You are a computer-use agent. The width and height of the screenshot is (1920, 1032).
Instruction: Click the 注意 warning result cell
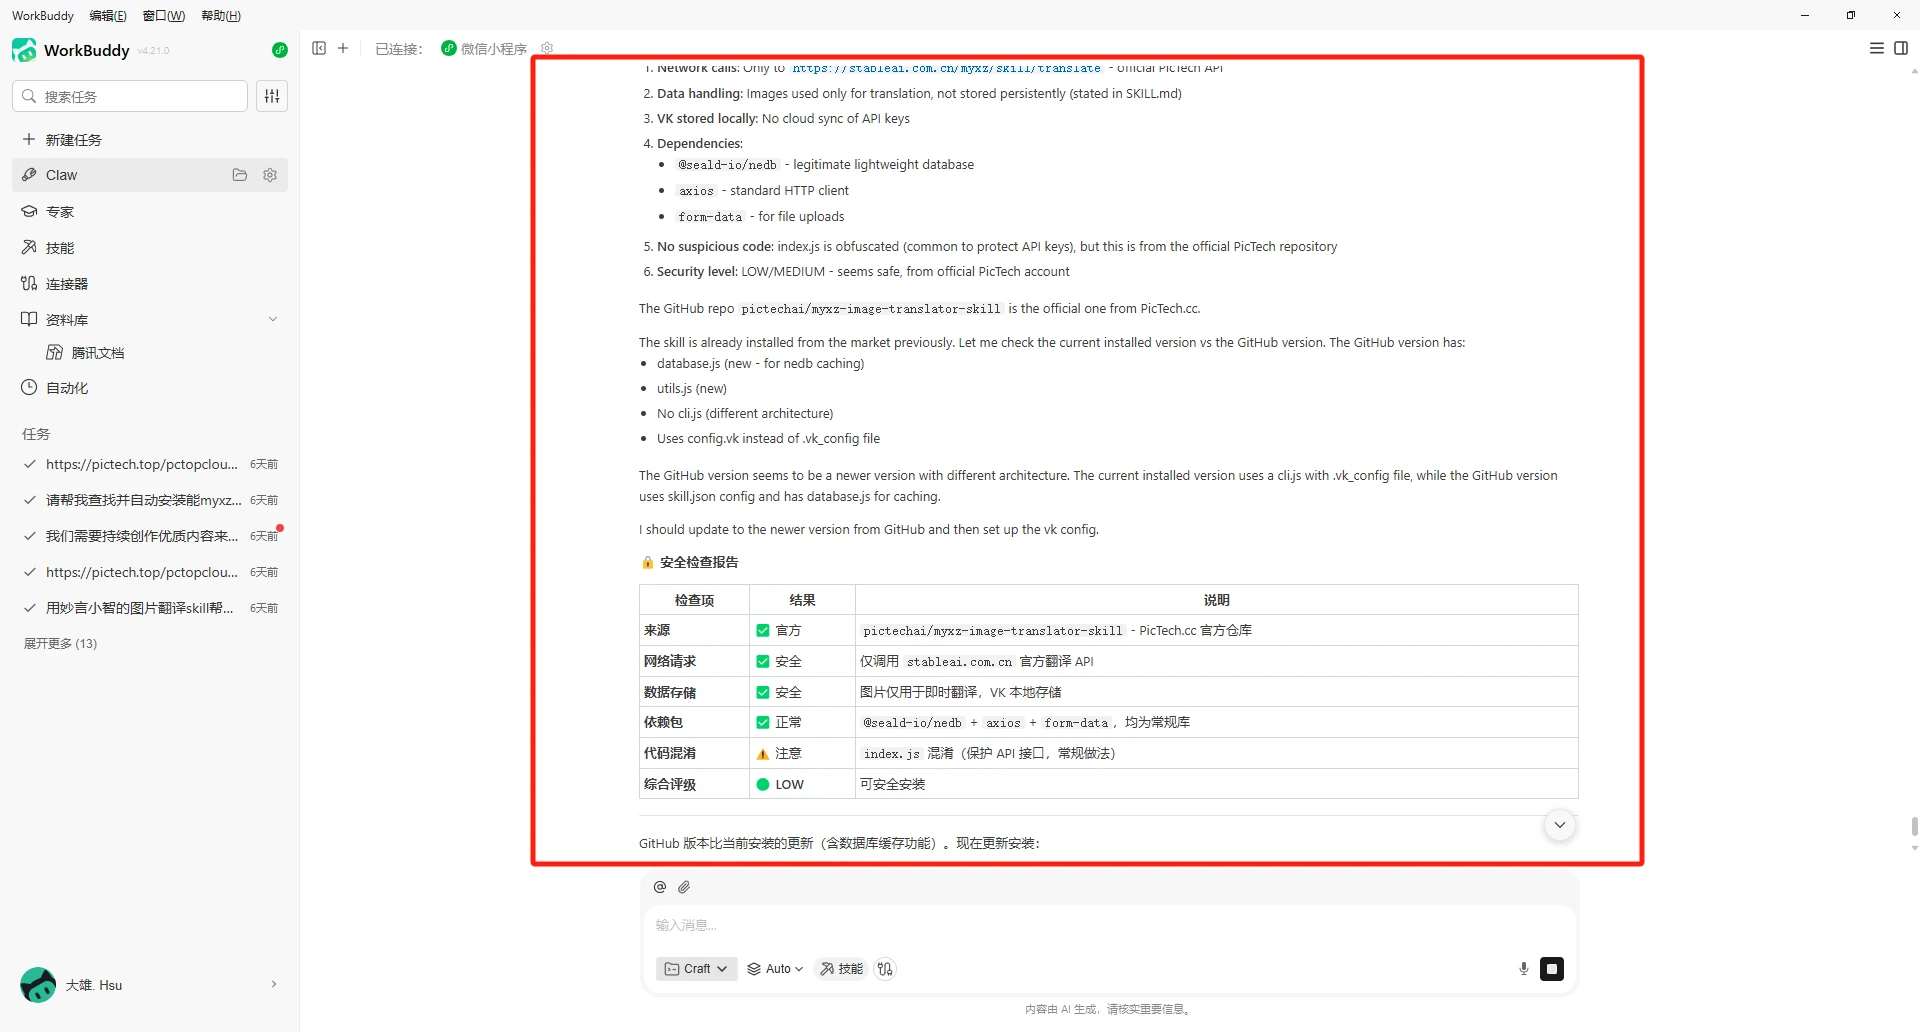coord(802,754)
